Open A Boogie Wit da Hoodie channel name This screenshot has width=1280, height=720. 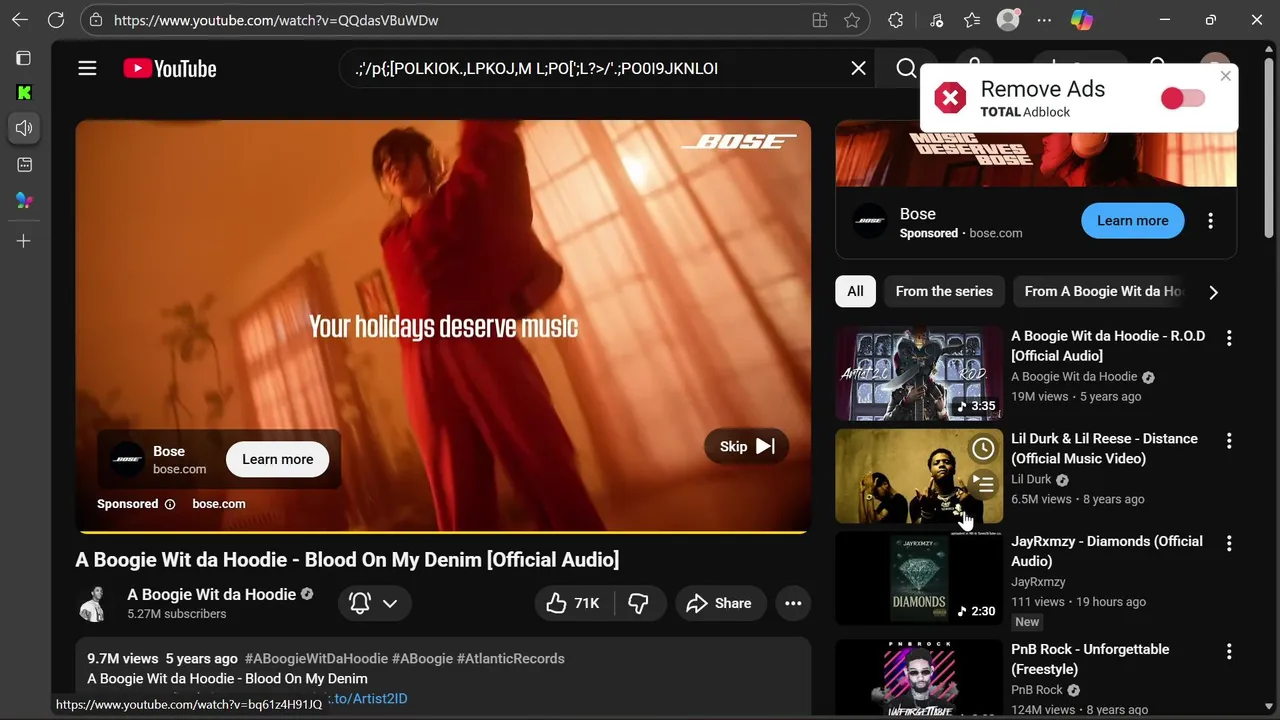click(211, 594)
